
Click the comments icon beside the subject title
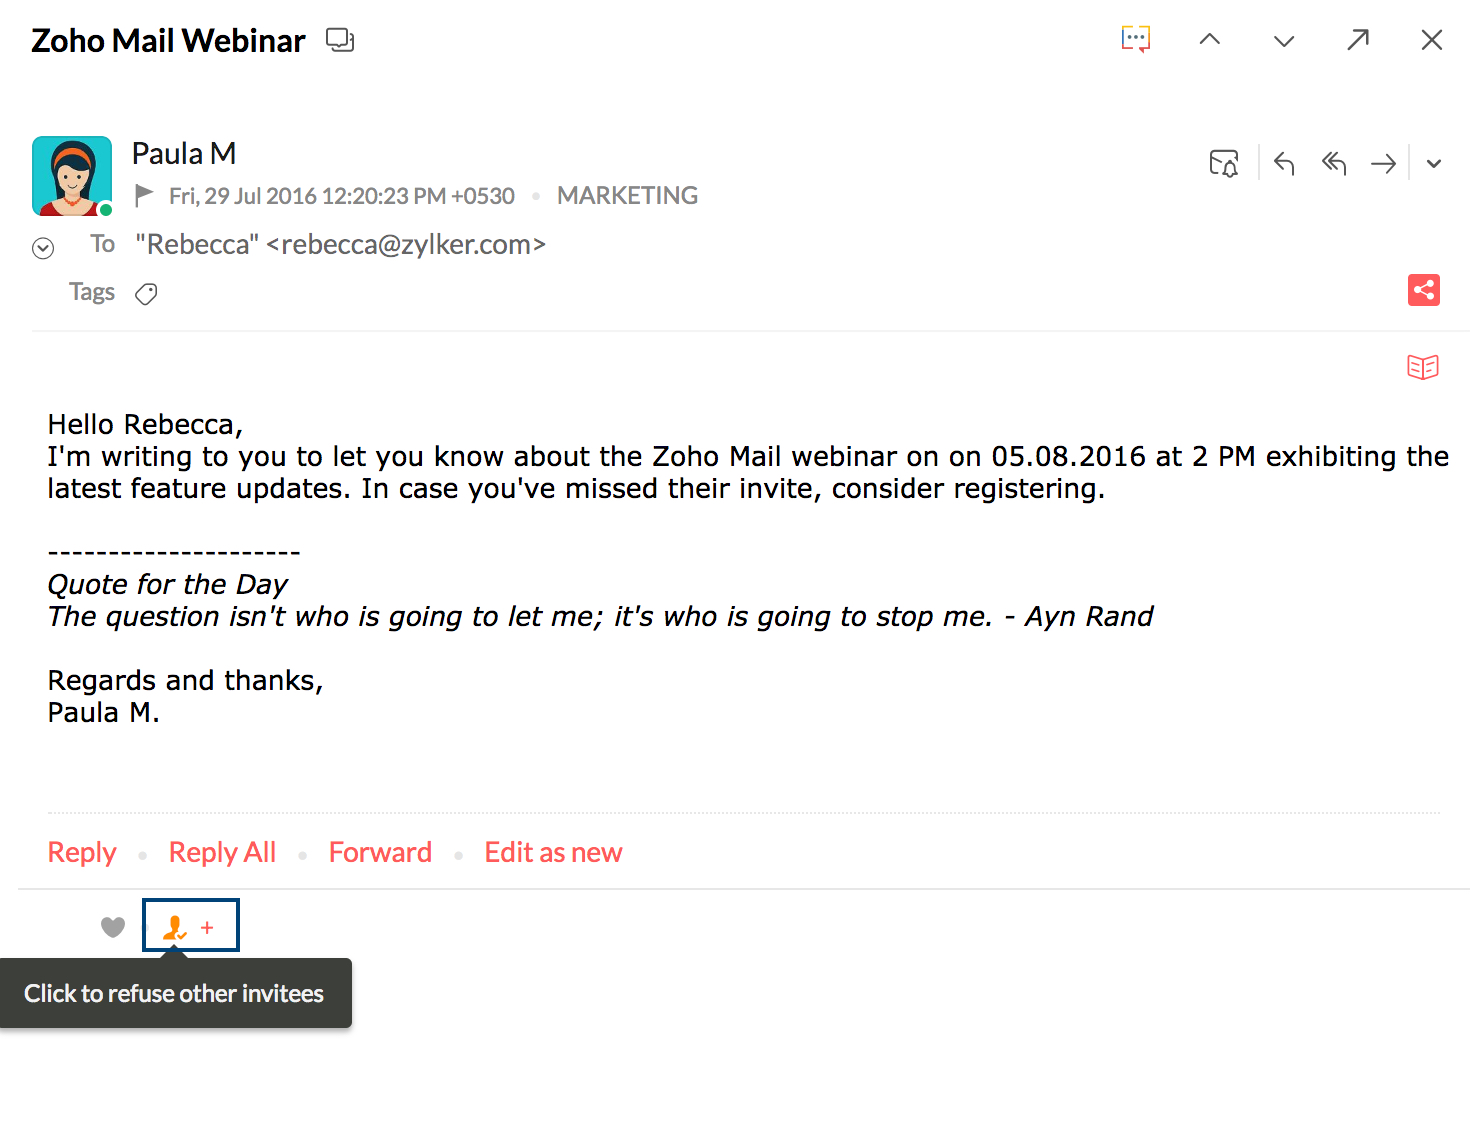[x=340, y=40]
